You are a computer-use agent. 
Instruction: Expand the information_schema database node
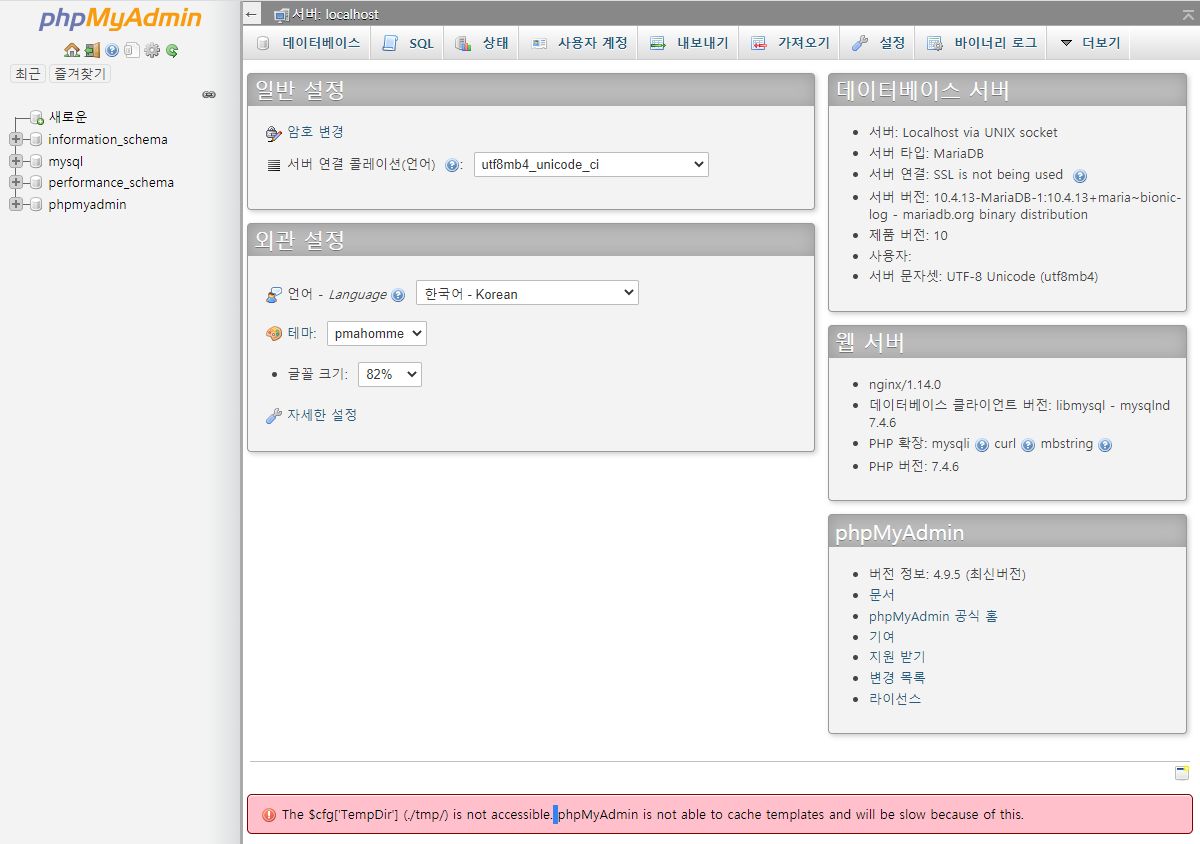pos(15,139)
